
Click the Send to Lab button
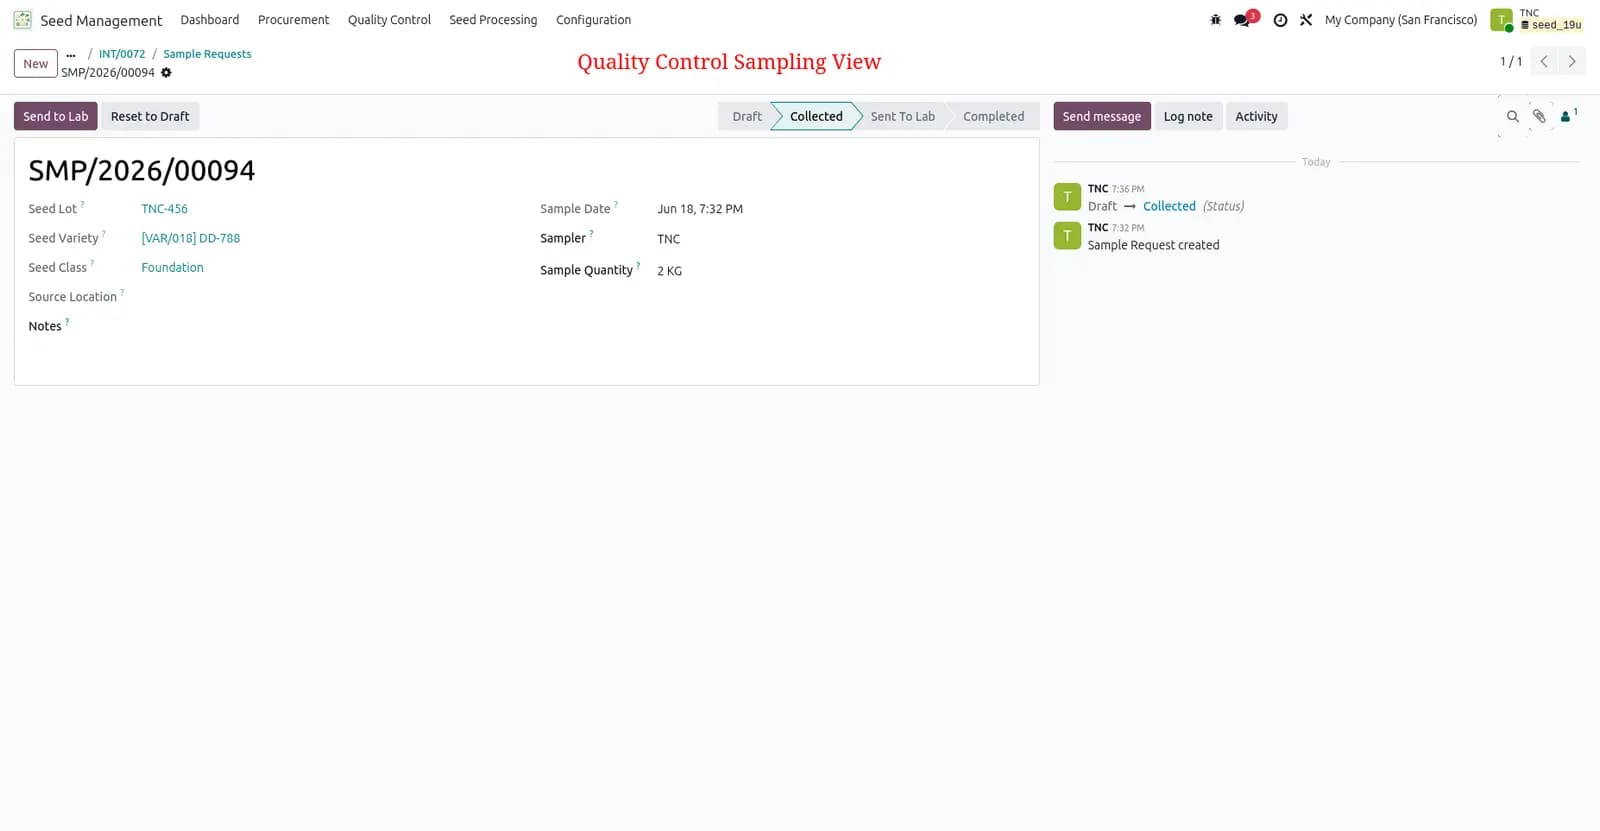56,116
